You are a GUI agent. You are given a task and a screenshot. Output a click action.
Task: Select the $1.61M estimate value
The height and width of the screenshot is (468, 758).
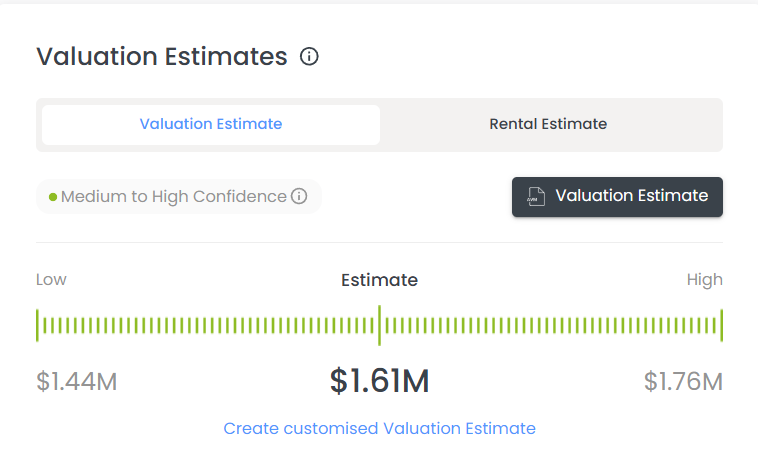pyautogui.click(x=379, y=380)
